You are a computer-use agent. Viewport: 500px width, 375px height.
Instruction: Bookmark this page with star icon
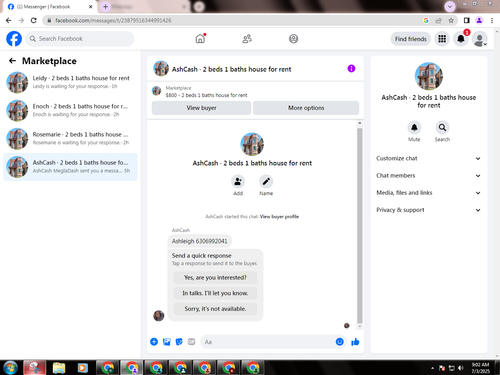click(x=451, y=21)
